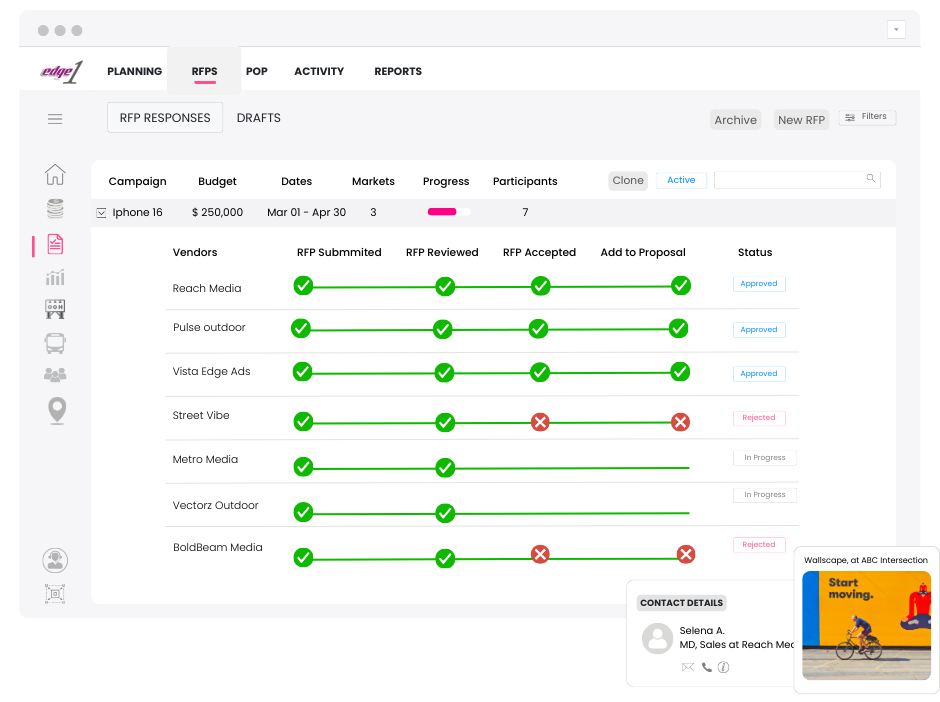Click the phone icon in Contact Details
The width and height of the screenshot is (940, 702).
pos(707,667)
